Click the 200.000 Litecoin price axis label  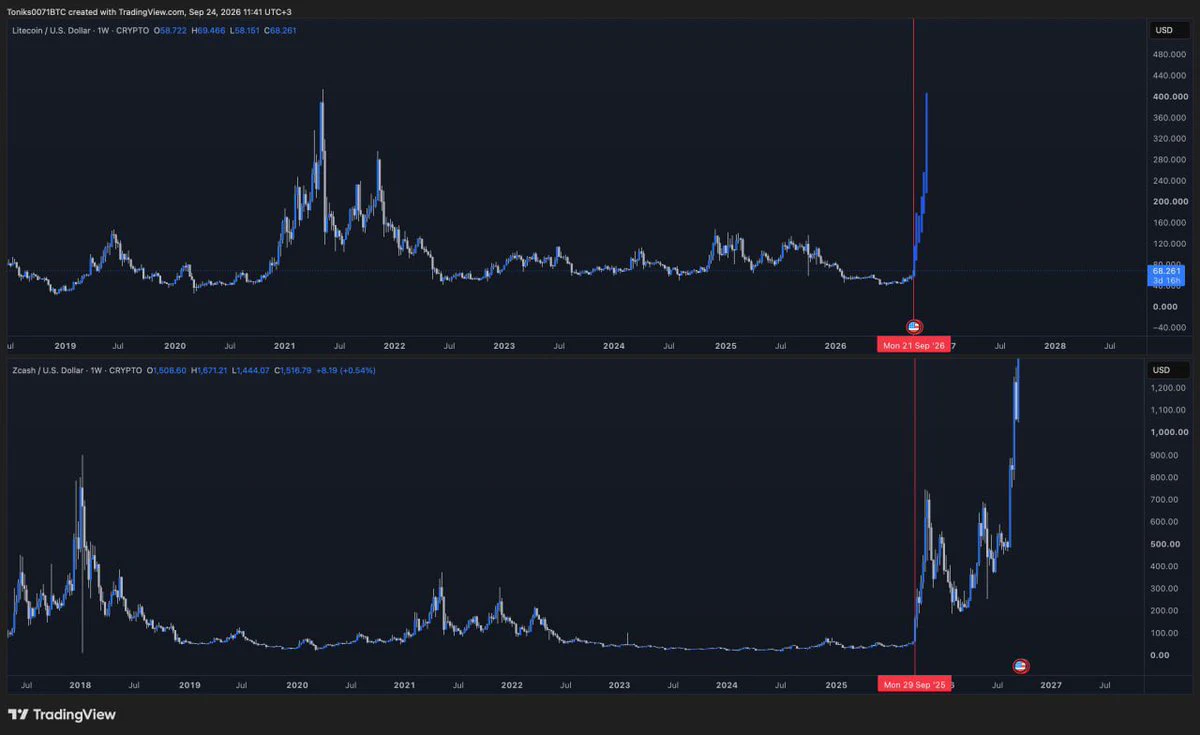pos(1168,201)
